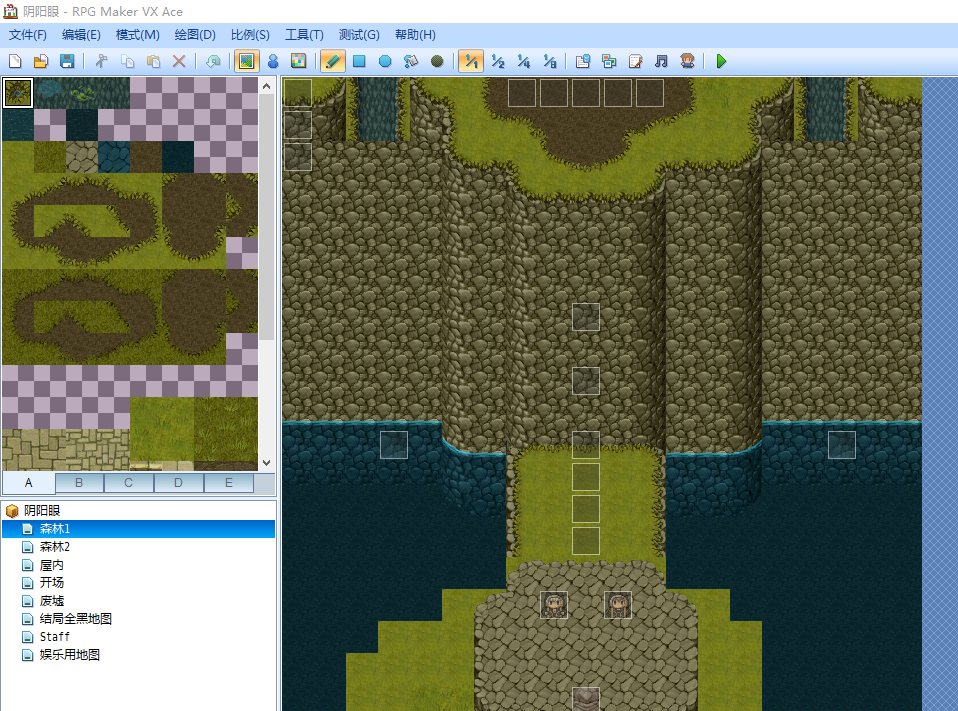Cut the selection with the scissors icon
958x711 pixels.
point(101,61)
